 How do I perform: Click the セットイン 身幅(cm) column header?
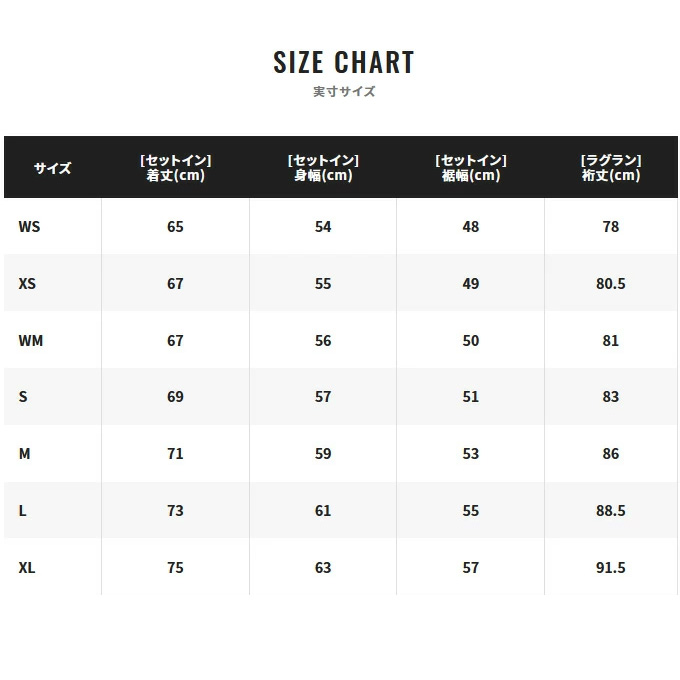[323, 168]
